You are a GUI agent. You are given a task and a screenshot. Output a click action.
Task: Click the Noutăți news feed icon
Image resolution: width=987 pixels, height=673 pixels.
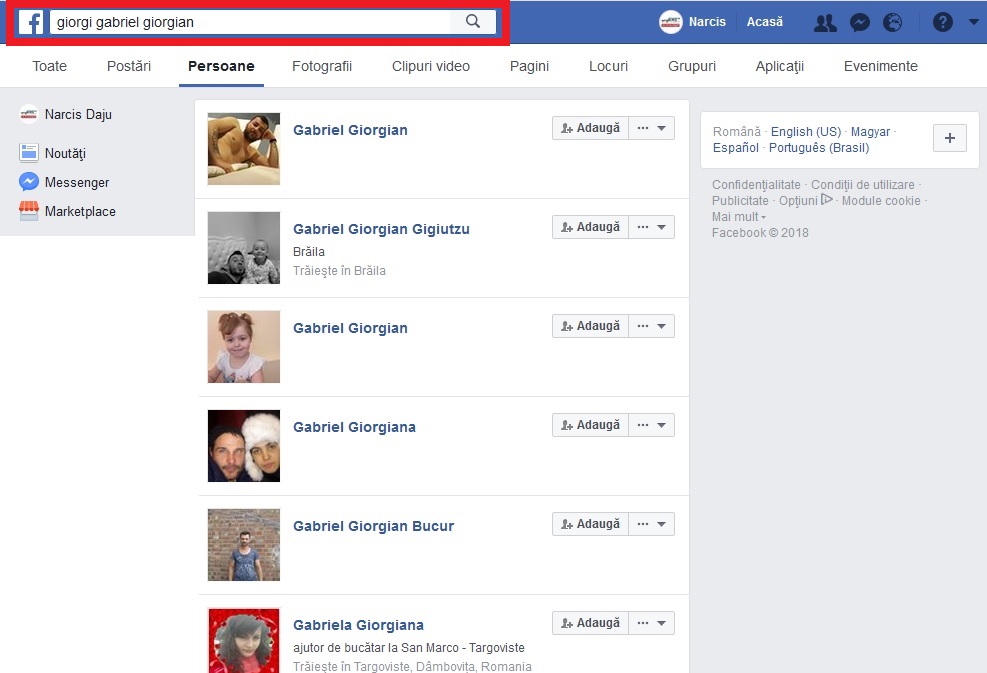(29, 153)
